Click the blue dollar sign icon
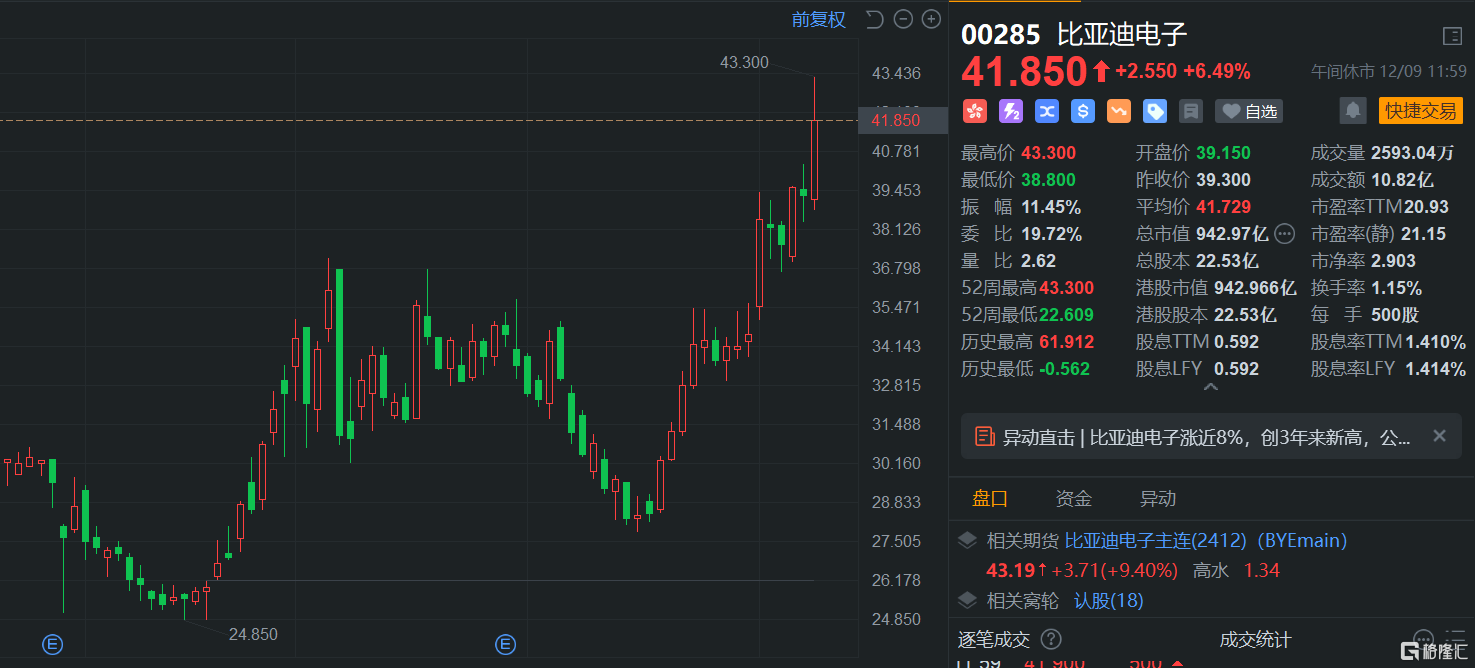Screen dimensions: 1475x668 click(1083, 111)
